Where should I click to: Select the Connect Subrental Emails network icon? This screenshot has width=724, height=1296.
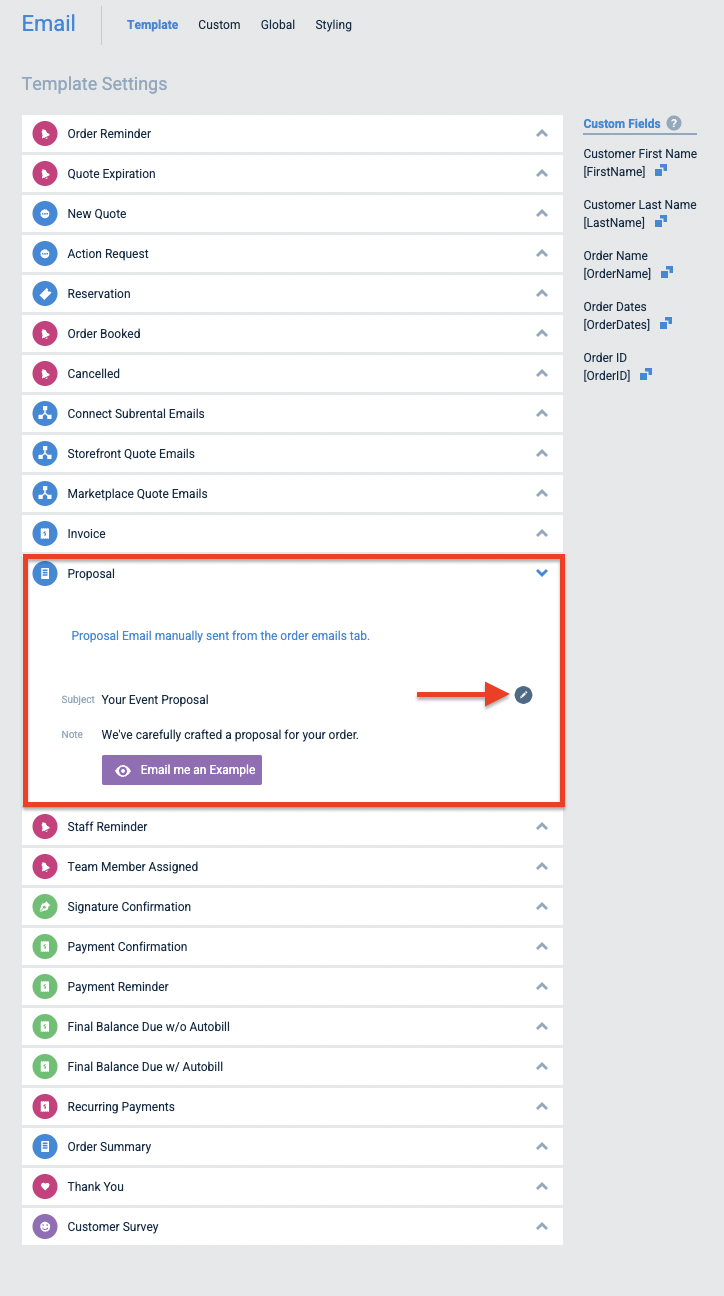(x=44, y=413)
